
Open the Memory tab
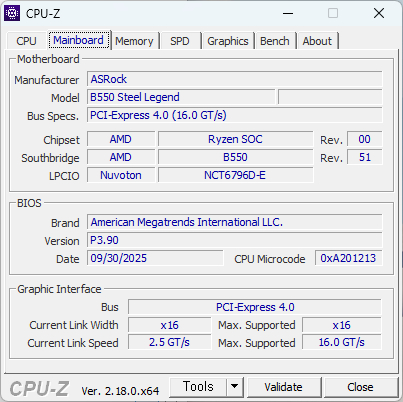(134, 41)
